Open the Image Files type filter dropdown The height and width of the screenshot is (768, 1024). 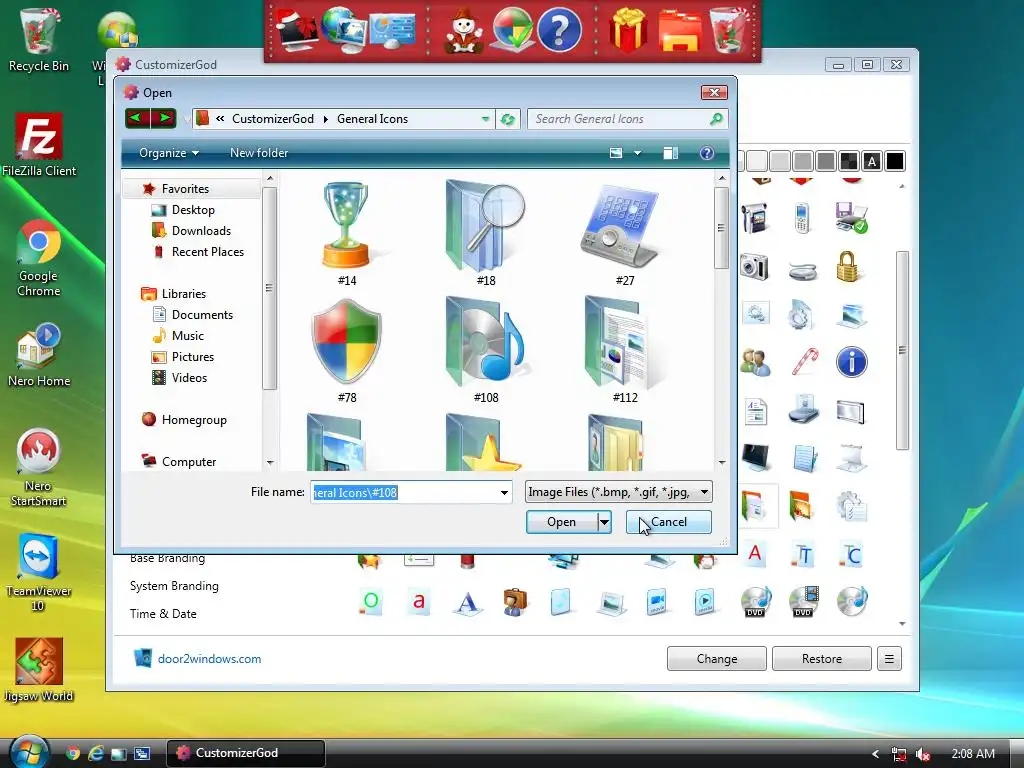618,492
